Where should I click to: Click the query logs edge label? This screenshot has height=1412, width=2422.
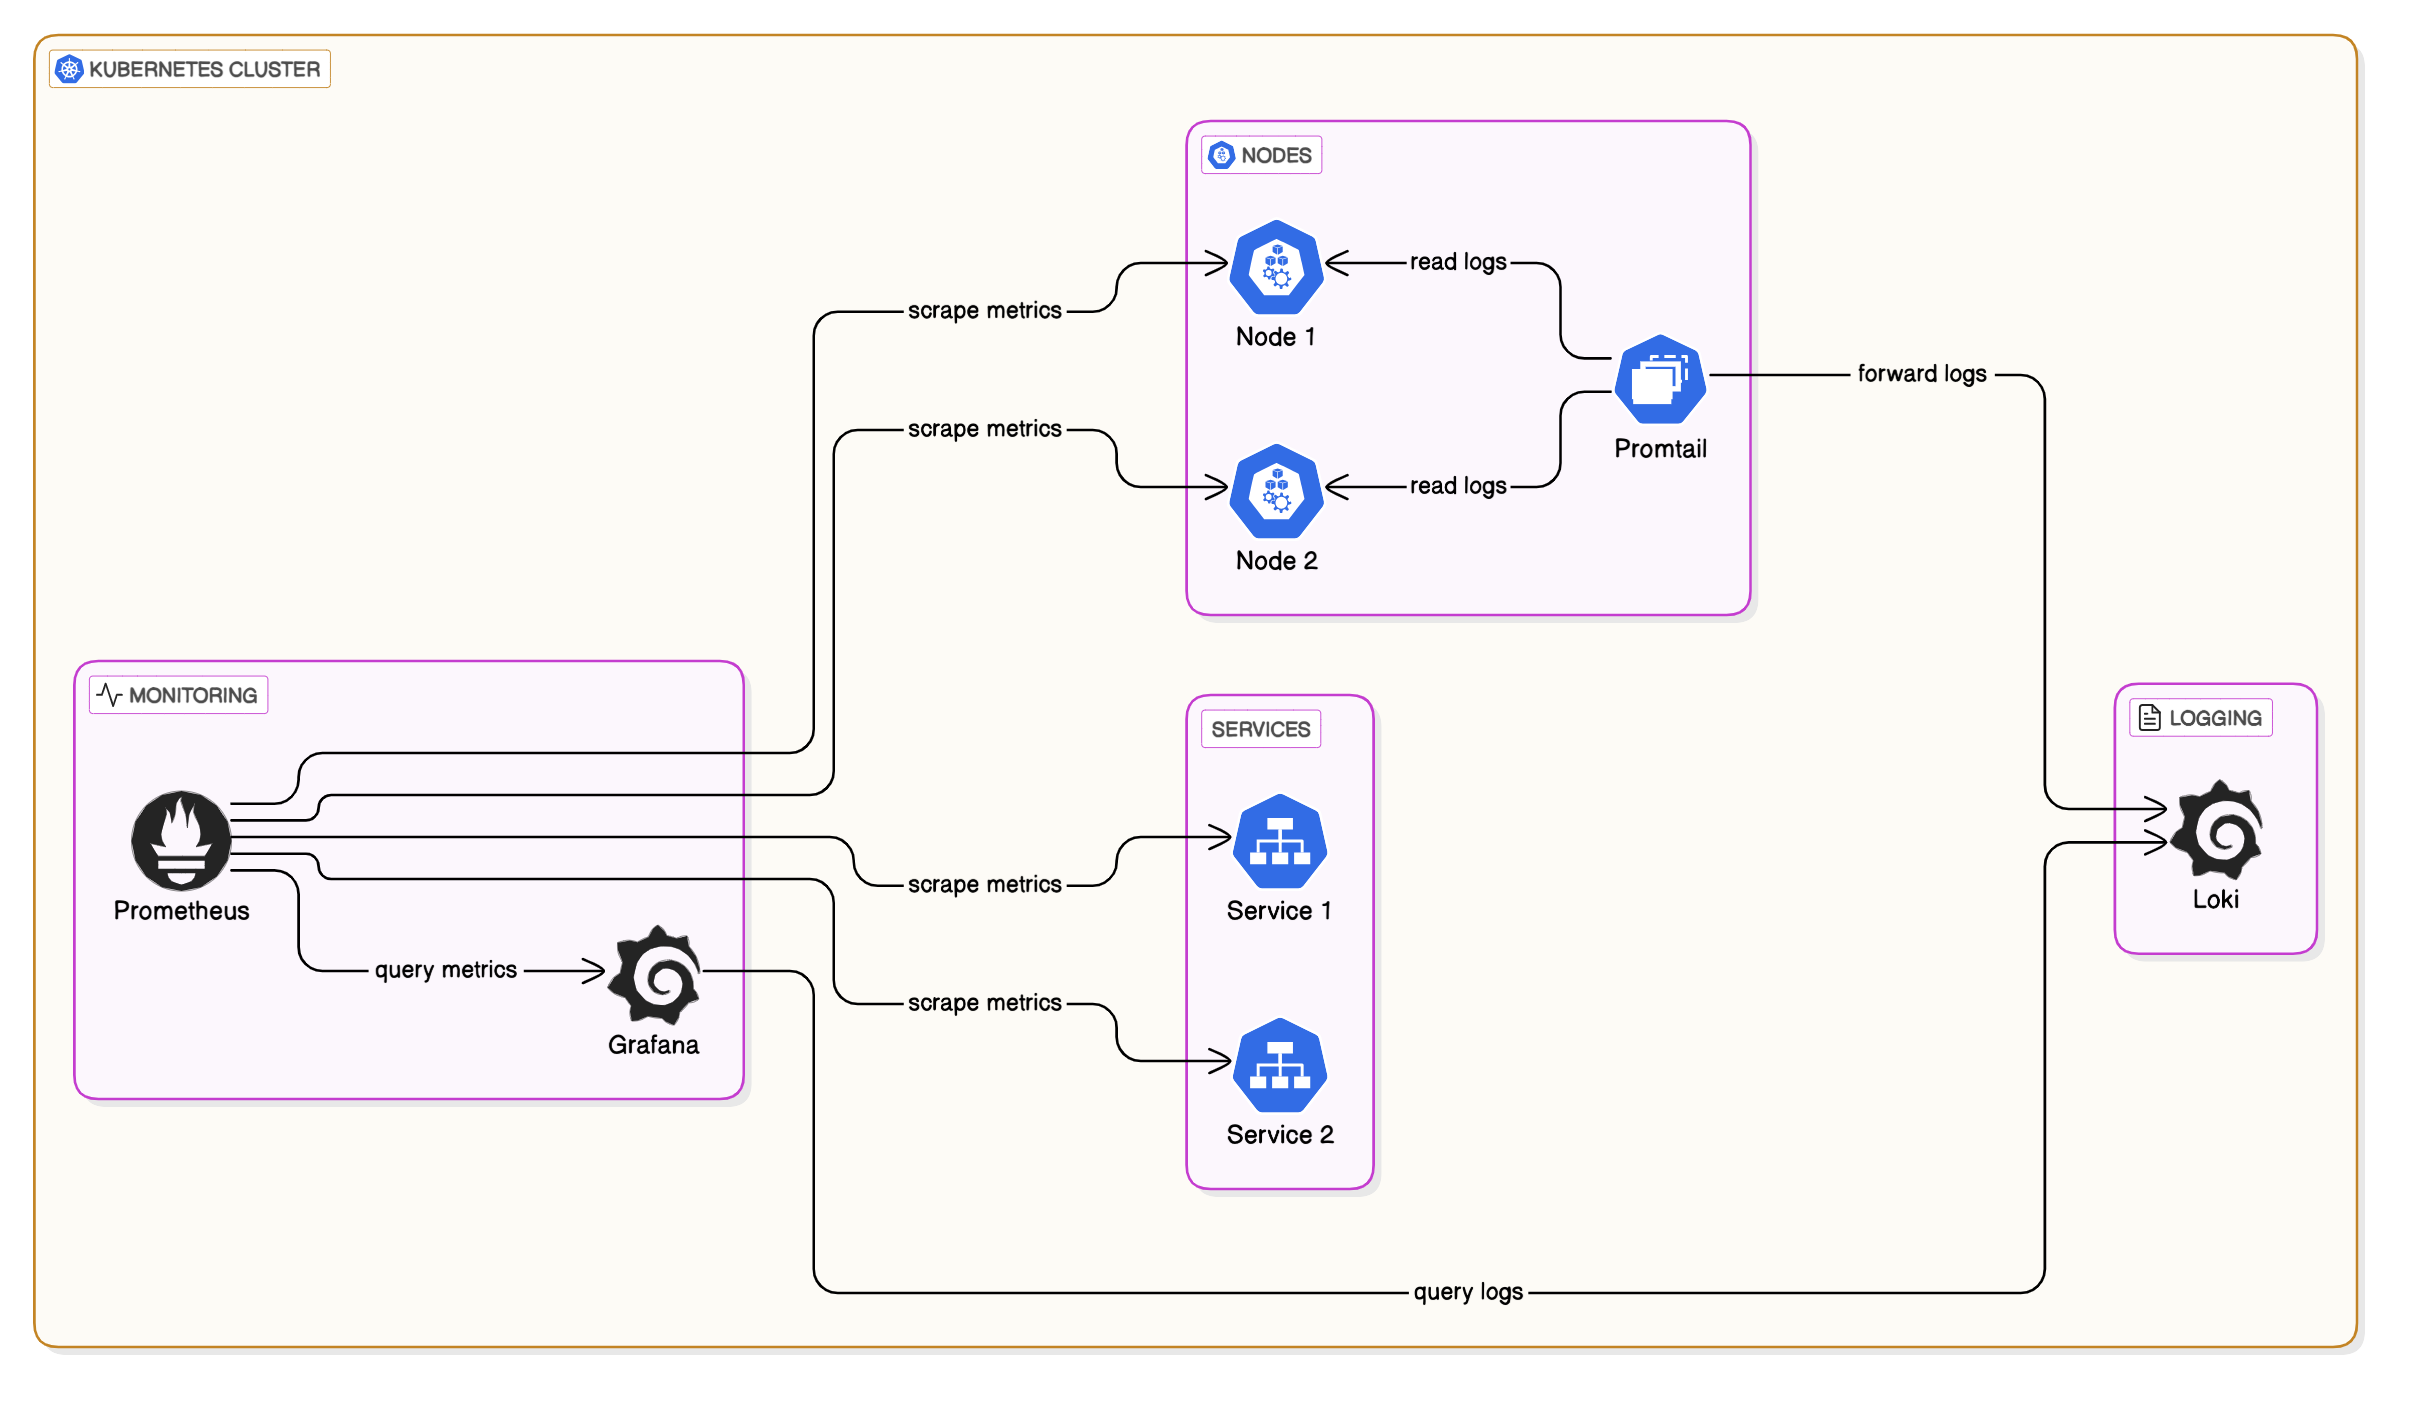coord(1467,1292)
